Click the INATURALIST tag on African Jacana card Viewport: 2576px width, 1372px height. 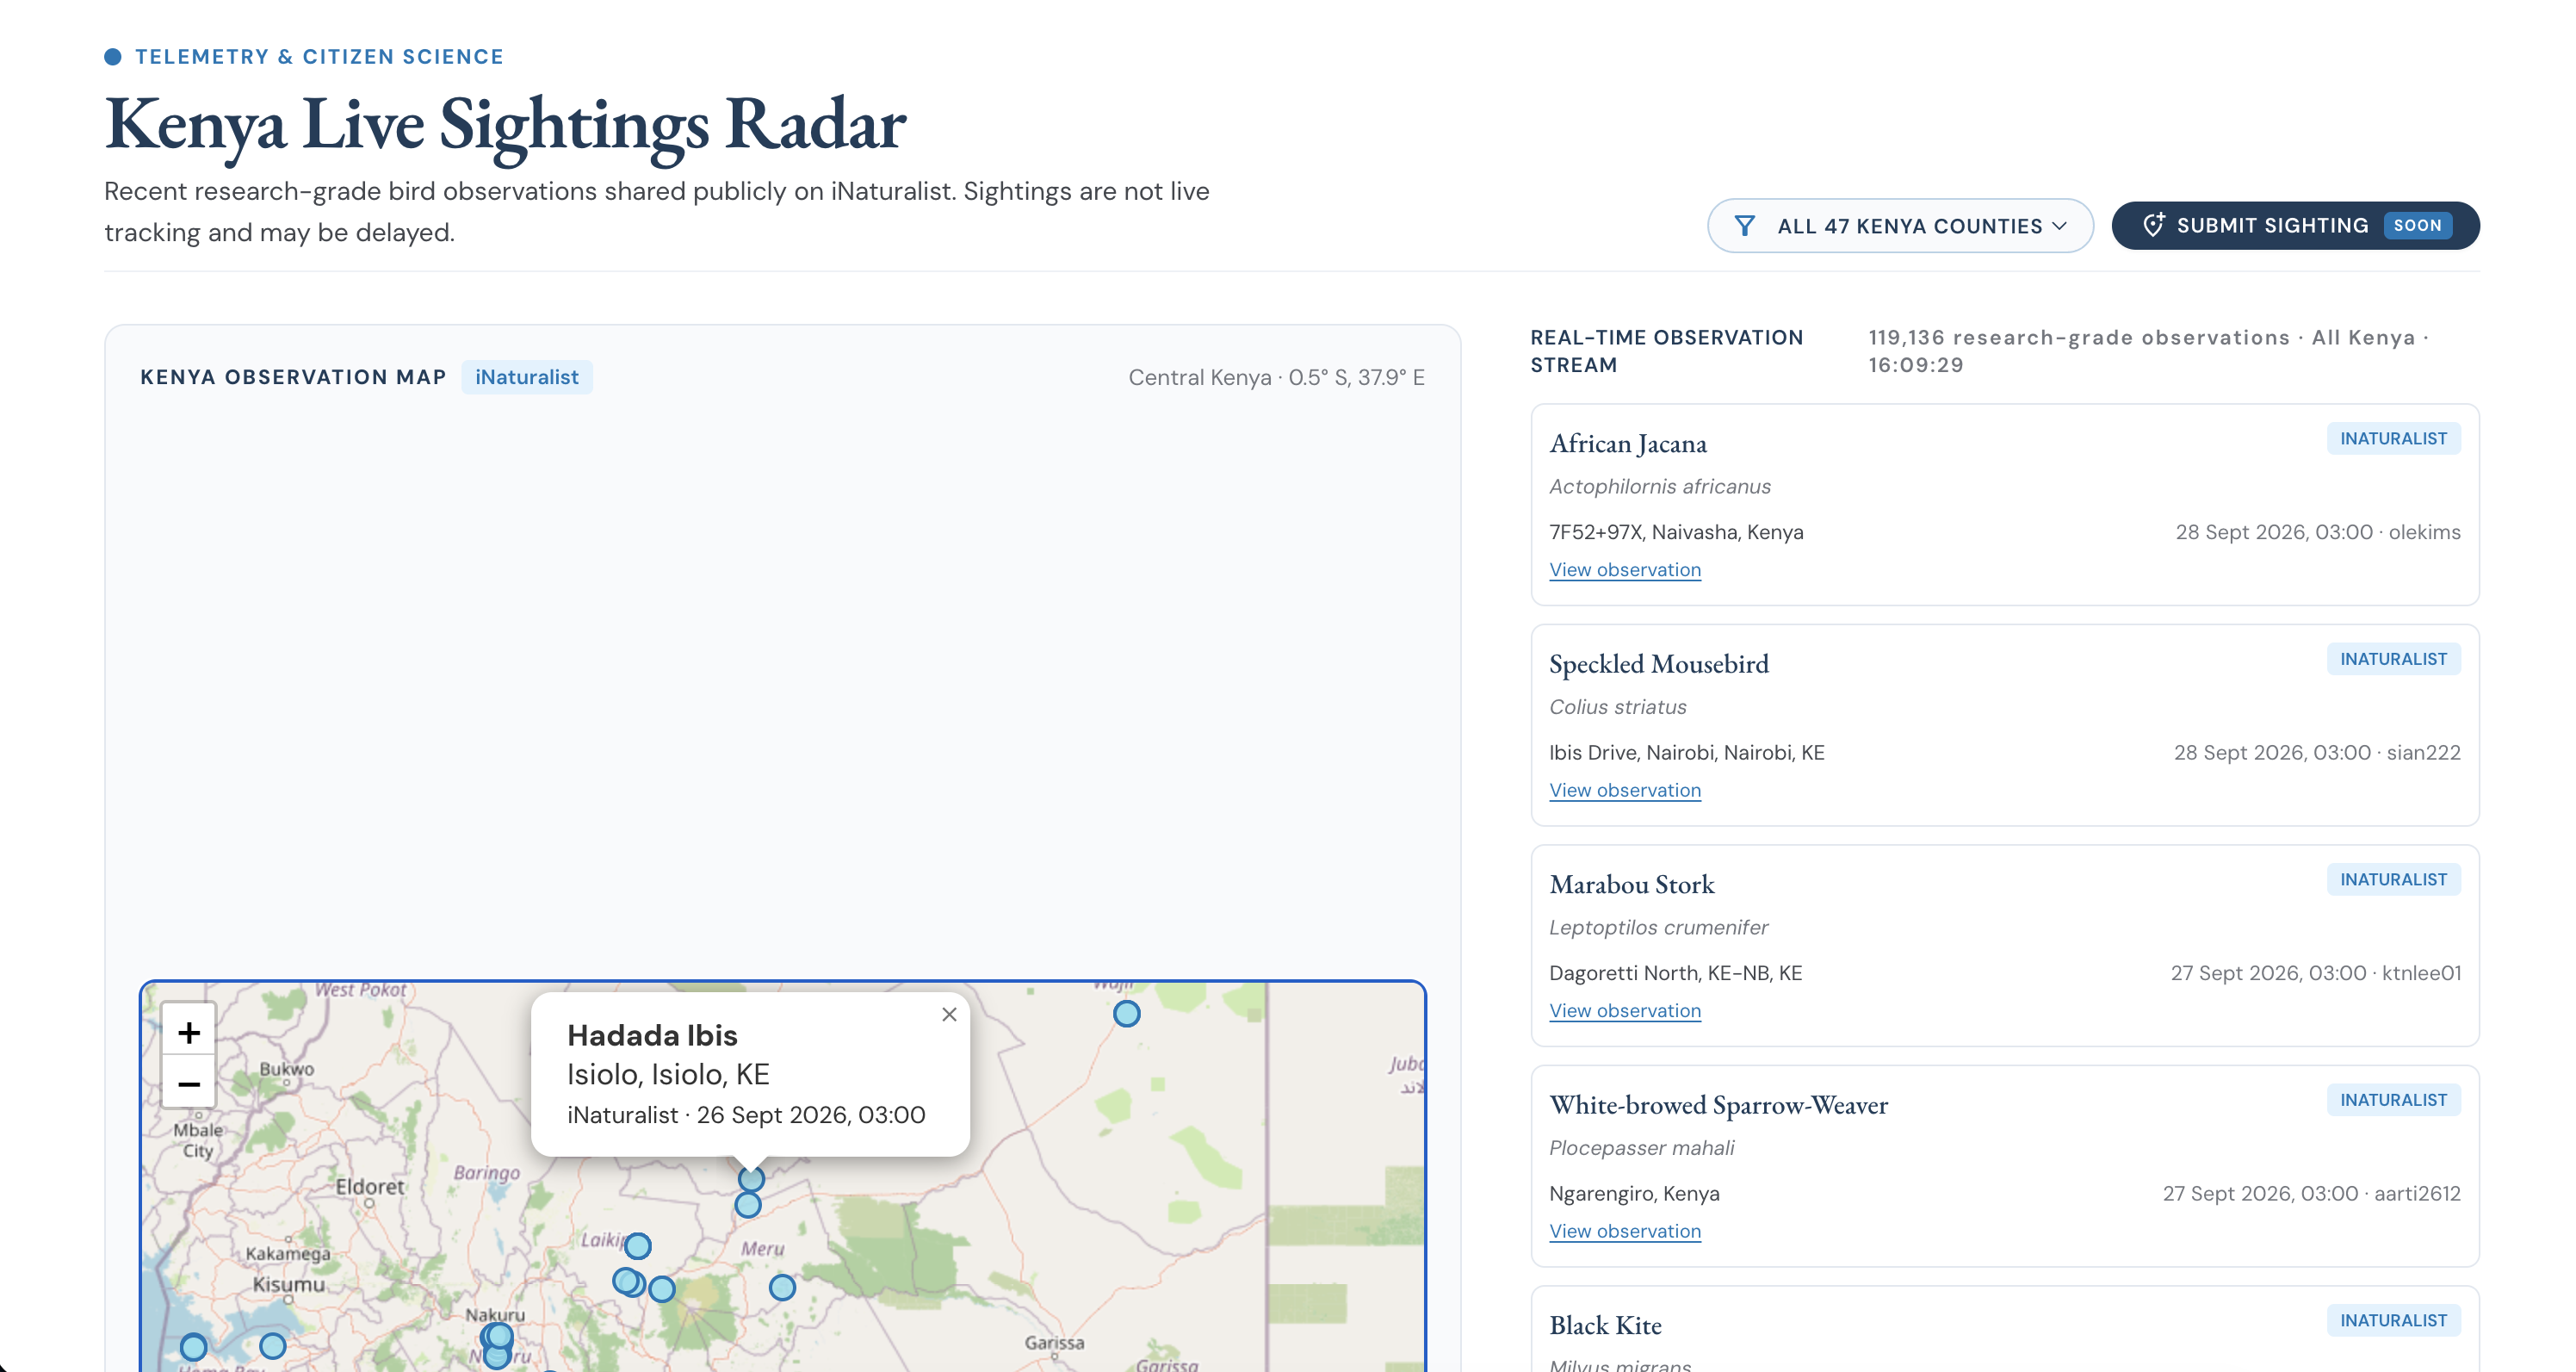coord(2393,439)
